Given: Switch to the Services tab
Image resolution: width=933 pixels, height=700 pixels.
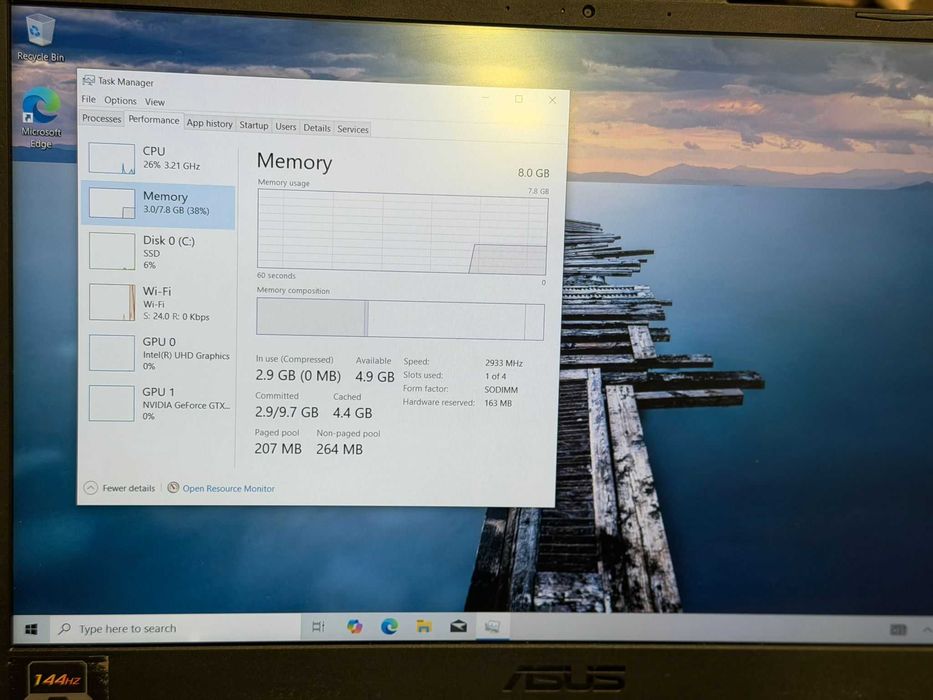Looking at the screenshot, I should pos(353,129).
